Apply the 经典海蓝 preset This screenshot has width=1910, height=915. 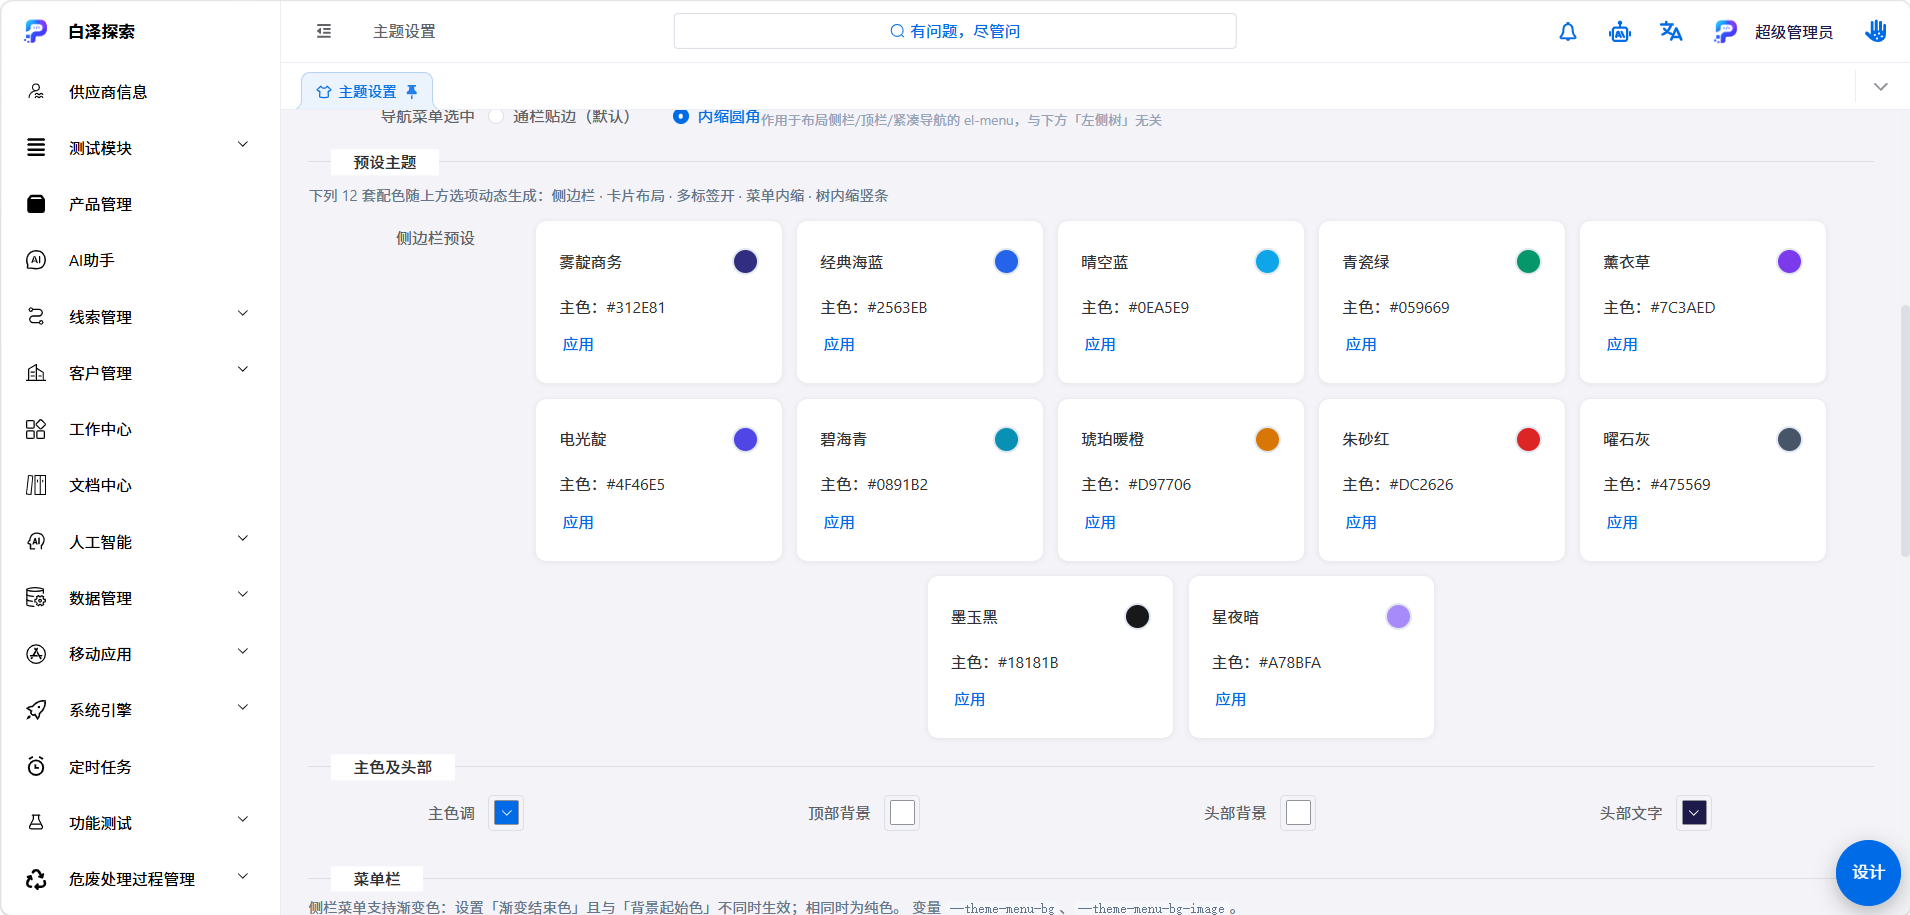(839, 345)
